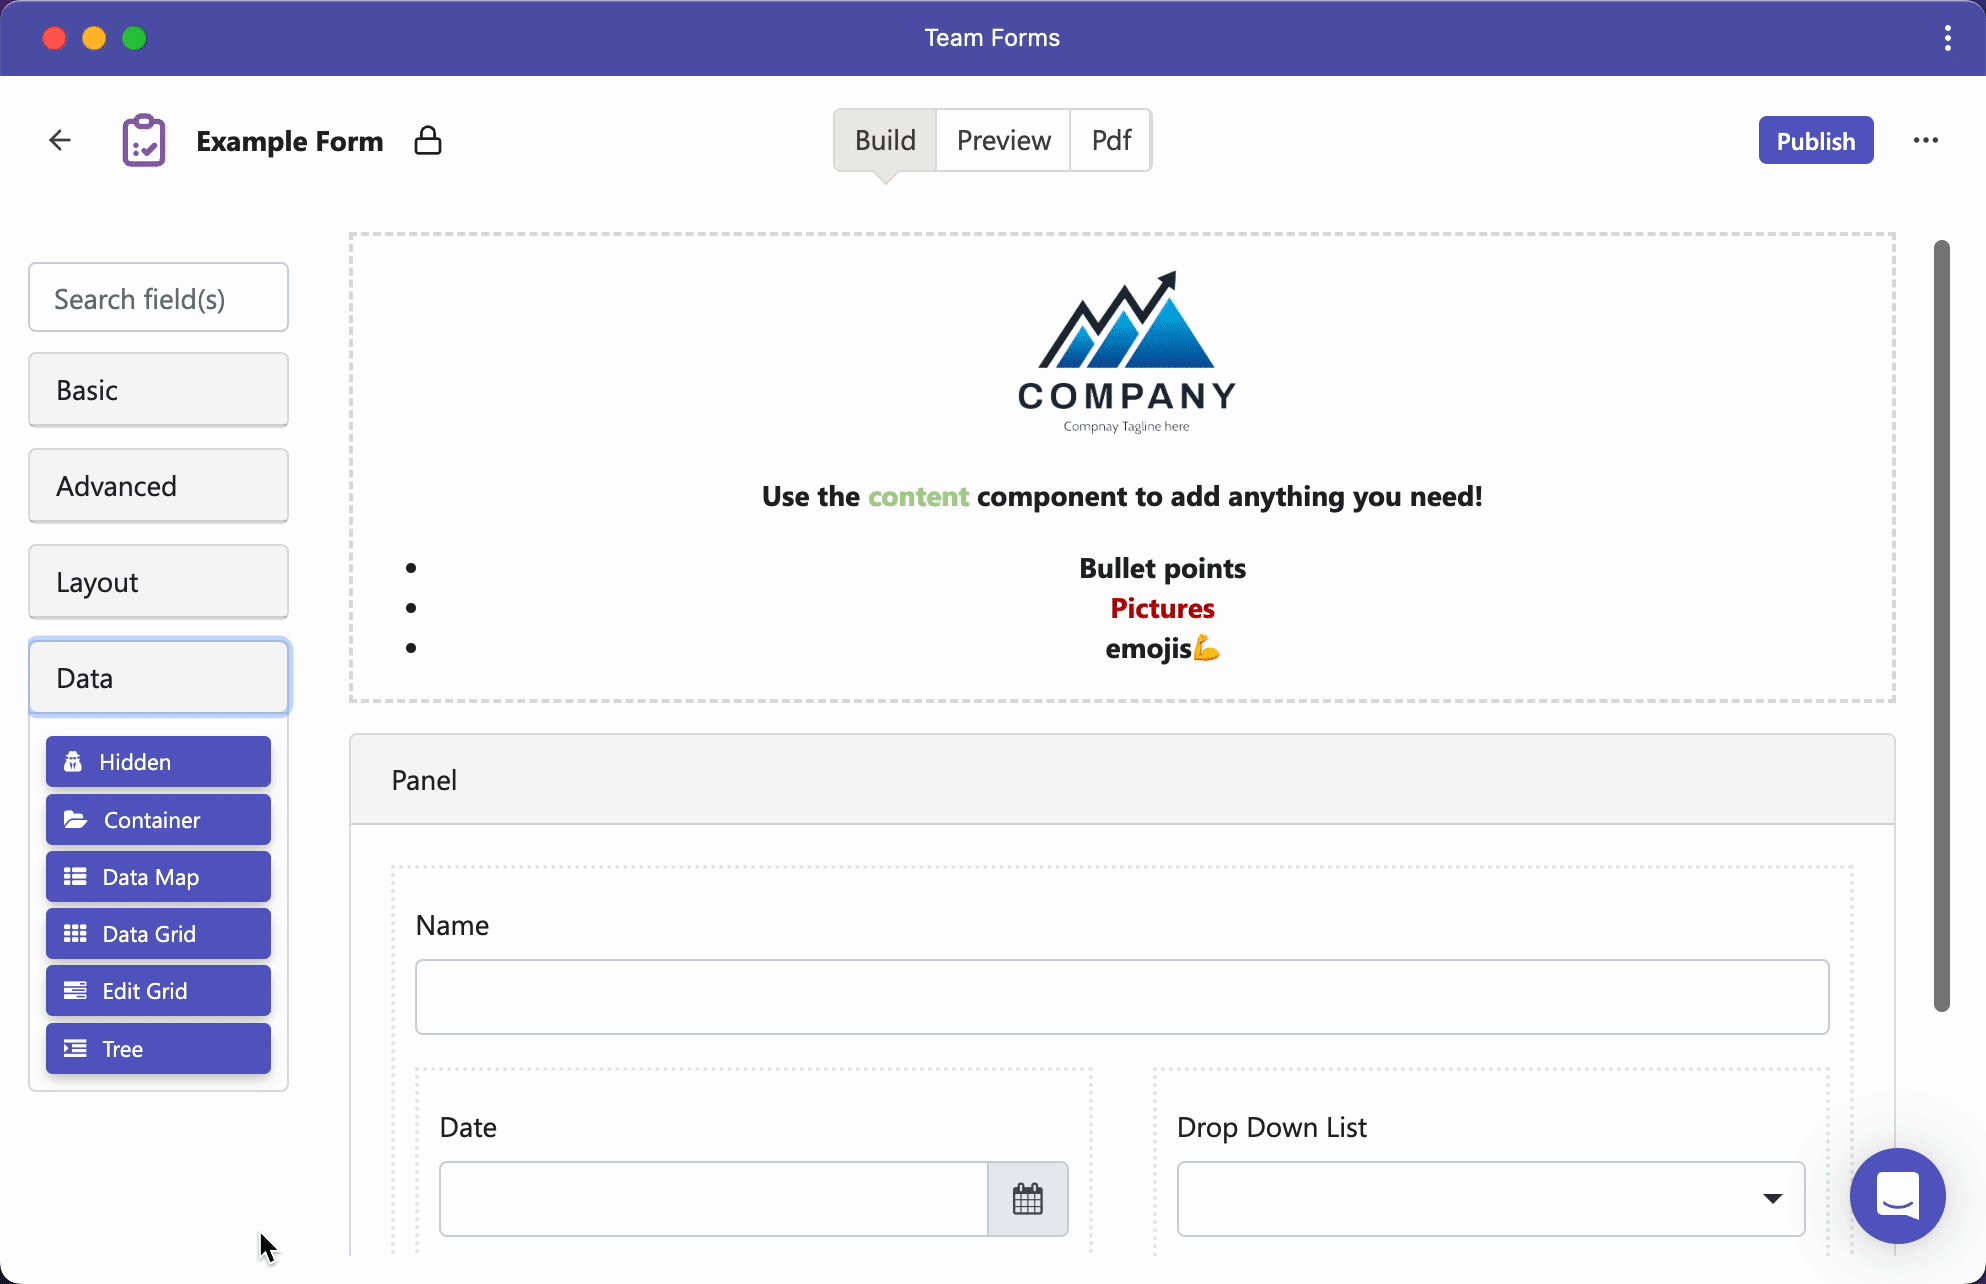Collapse the Data components section
The width and height of the screenshot is (1986, 1284).
158,678
